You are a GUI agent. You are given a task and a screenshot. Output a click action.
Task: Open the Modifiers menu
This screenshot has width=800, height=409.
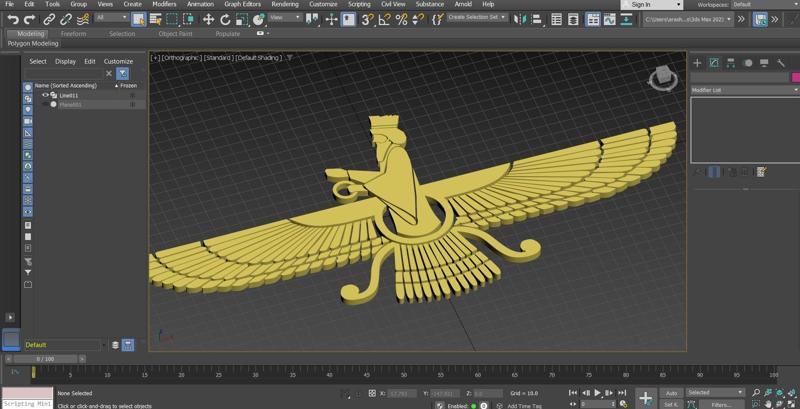click(164, 4)
